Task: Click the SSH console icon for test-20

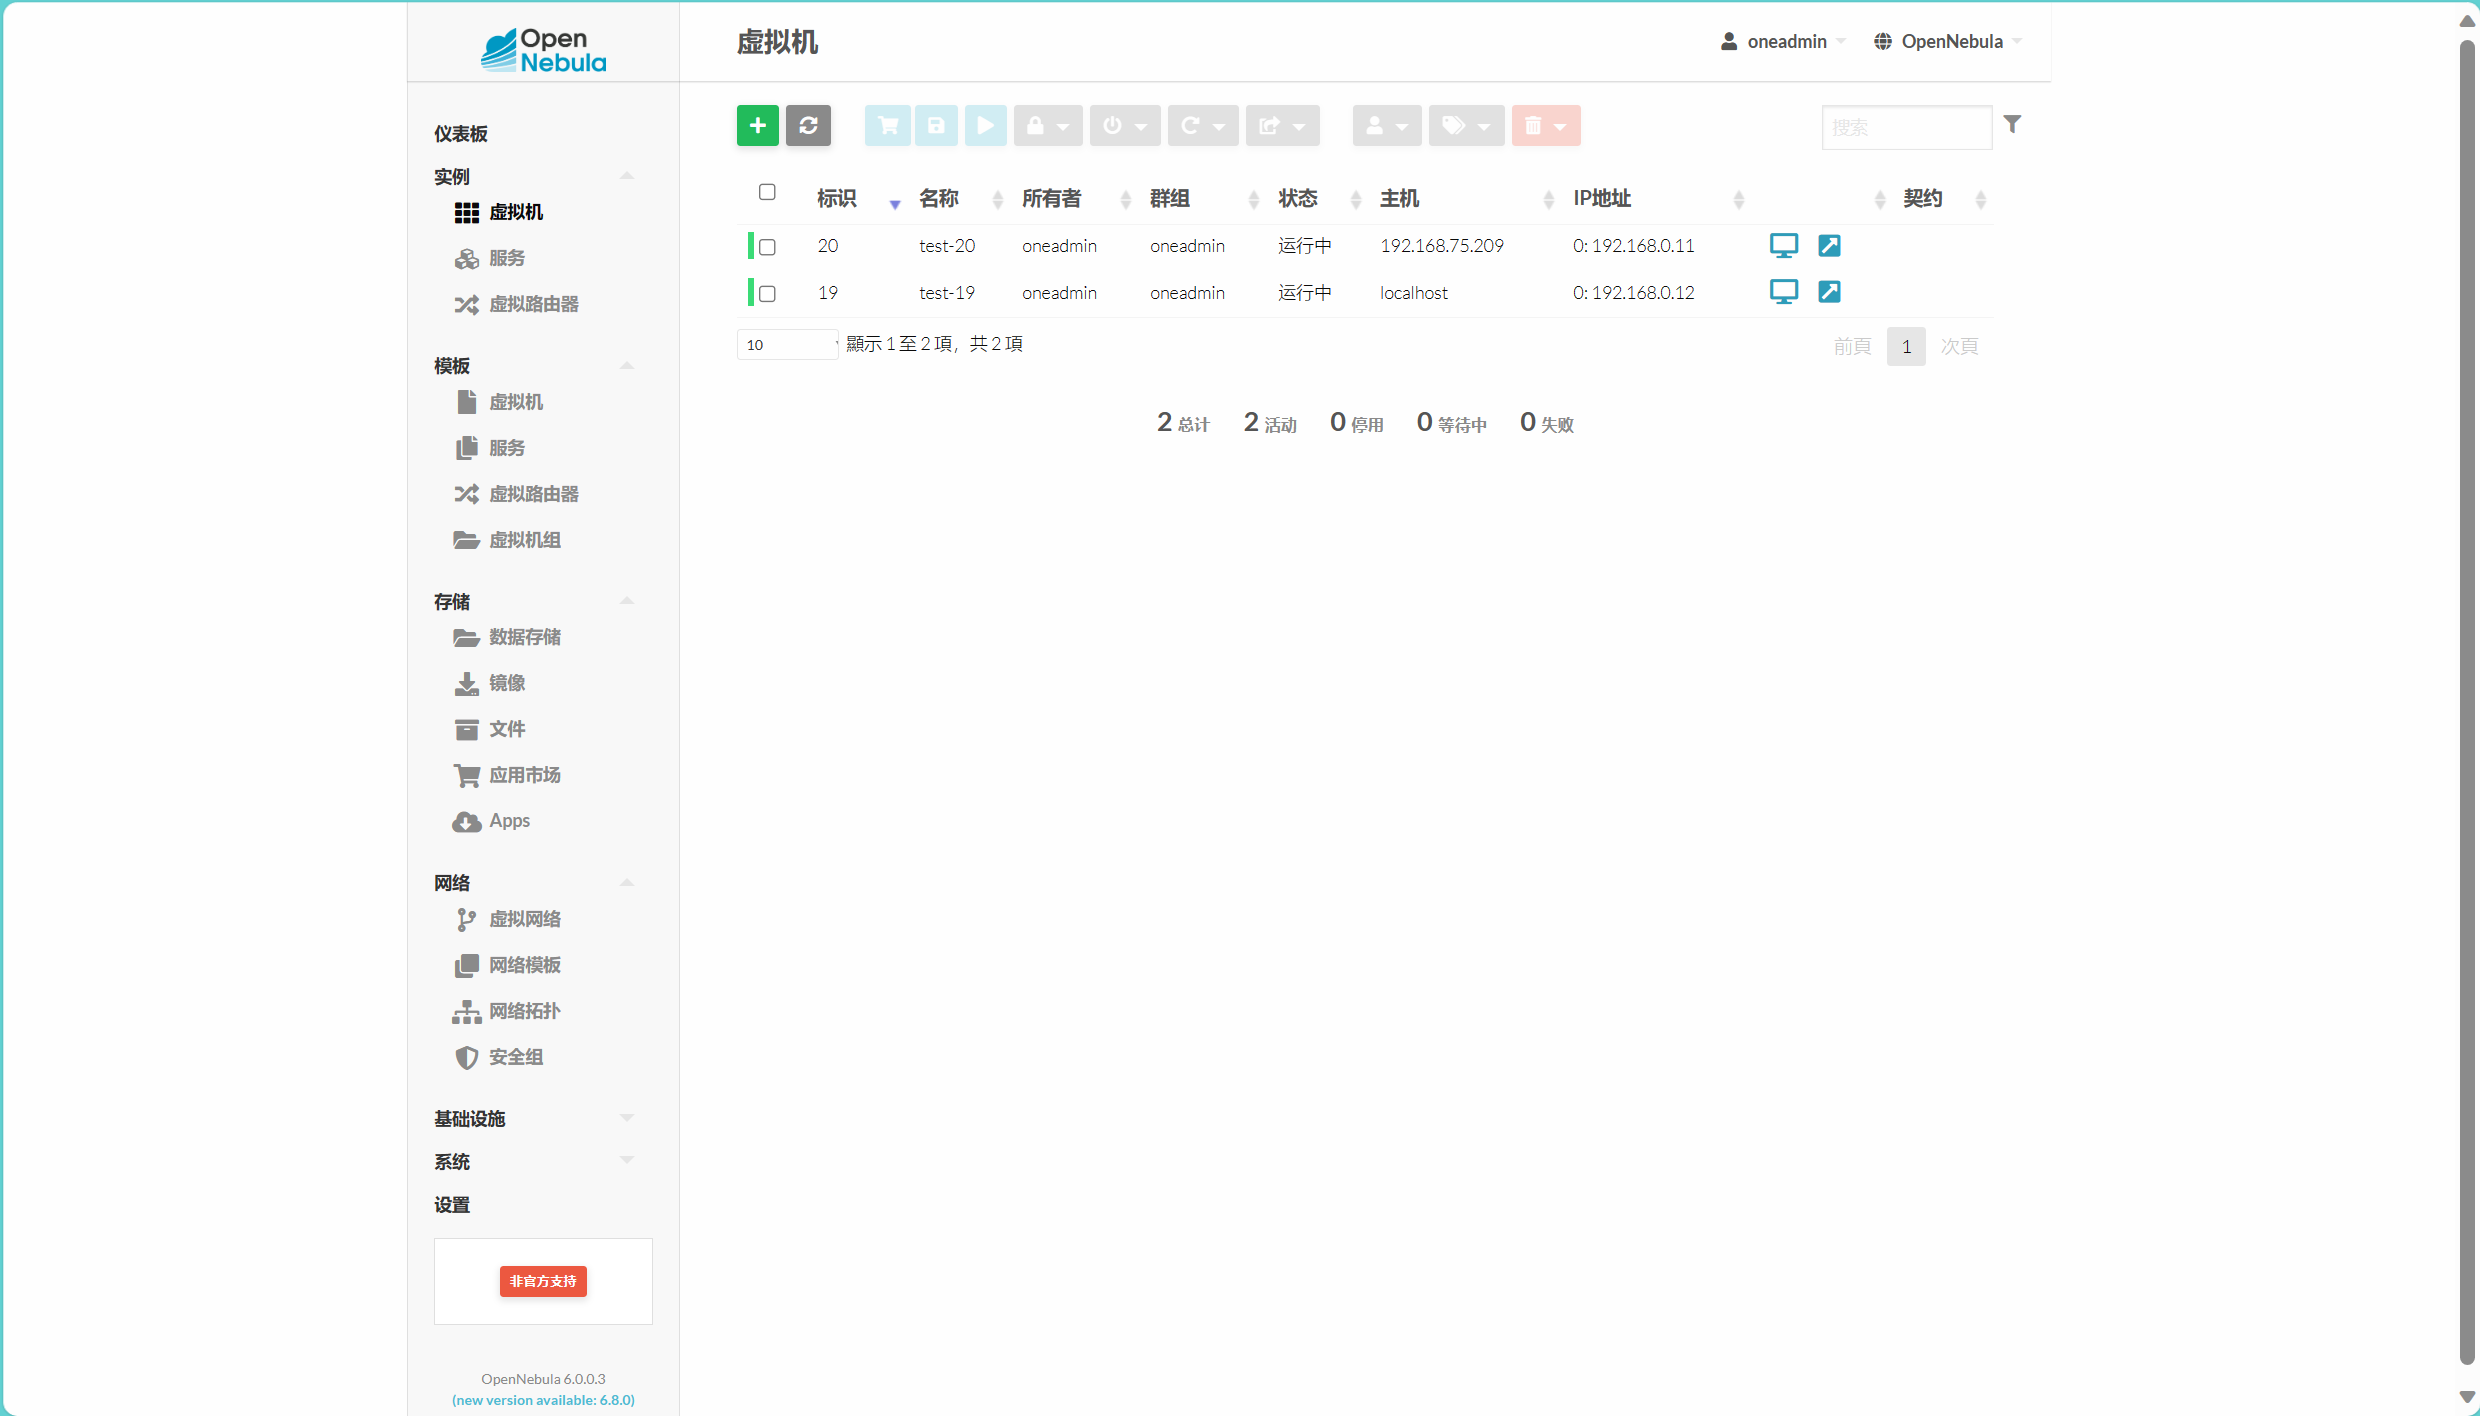Action: coord(1829,245)
